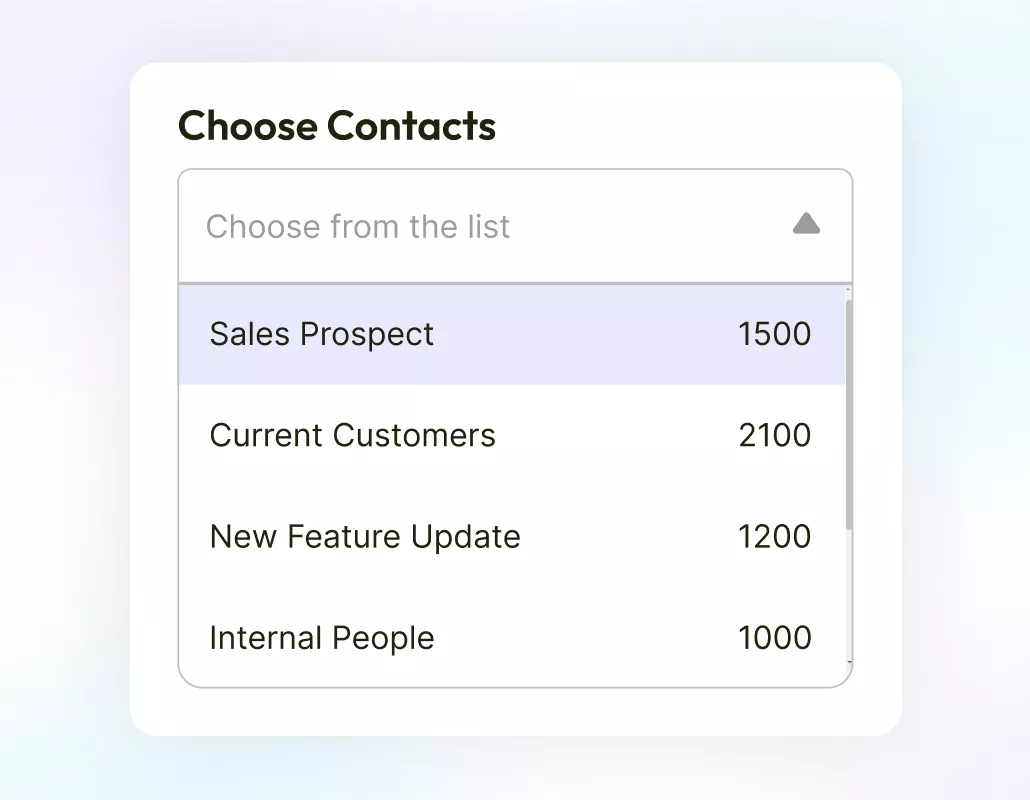1030x800 pixels.
Task: Click the count 2100 next to Current Customers
Action: [774, 435]
